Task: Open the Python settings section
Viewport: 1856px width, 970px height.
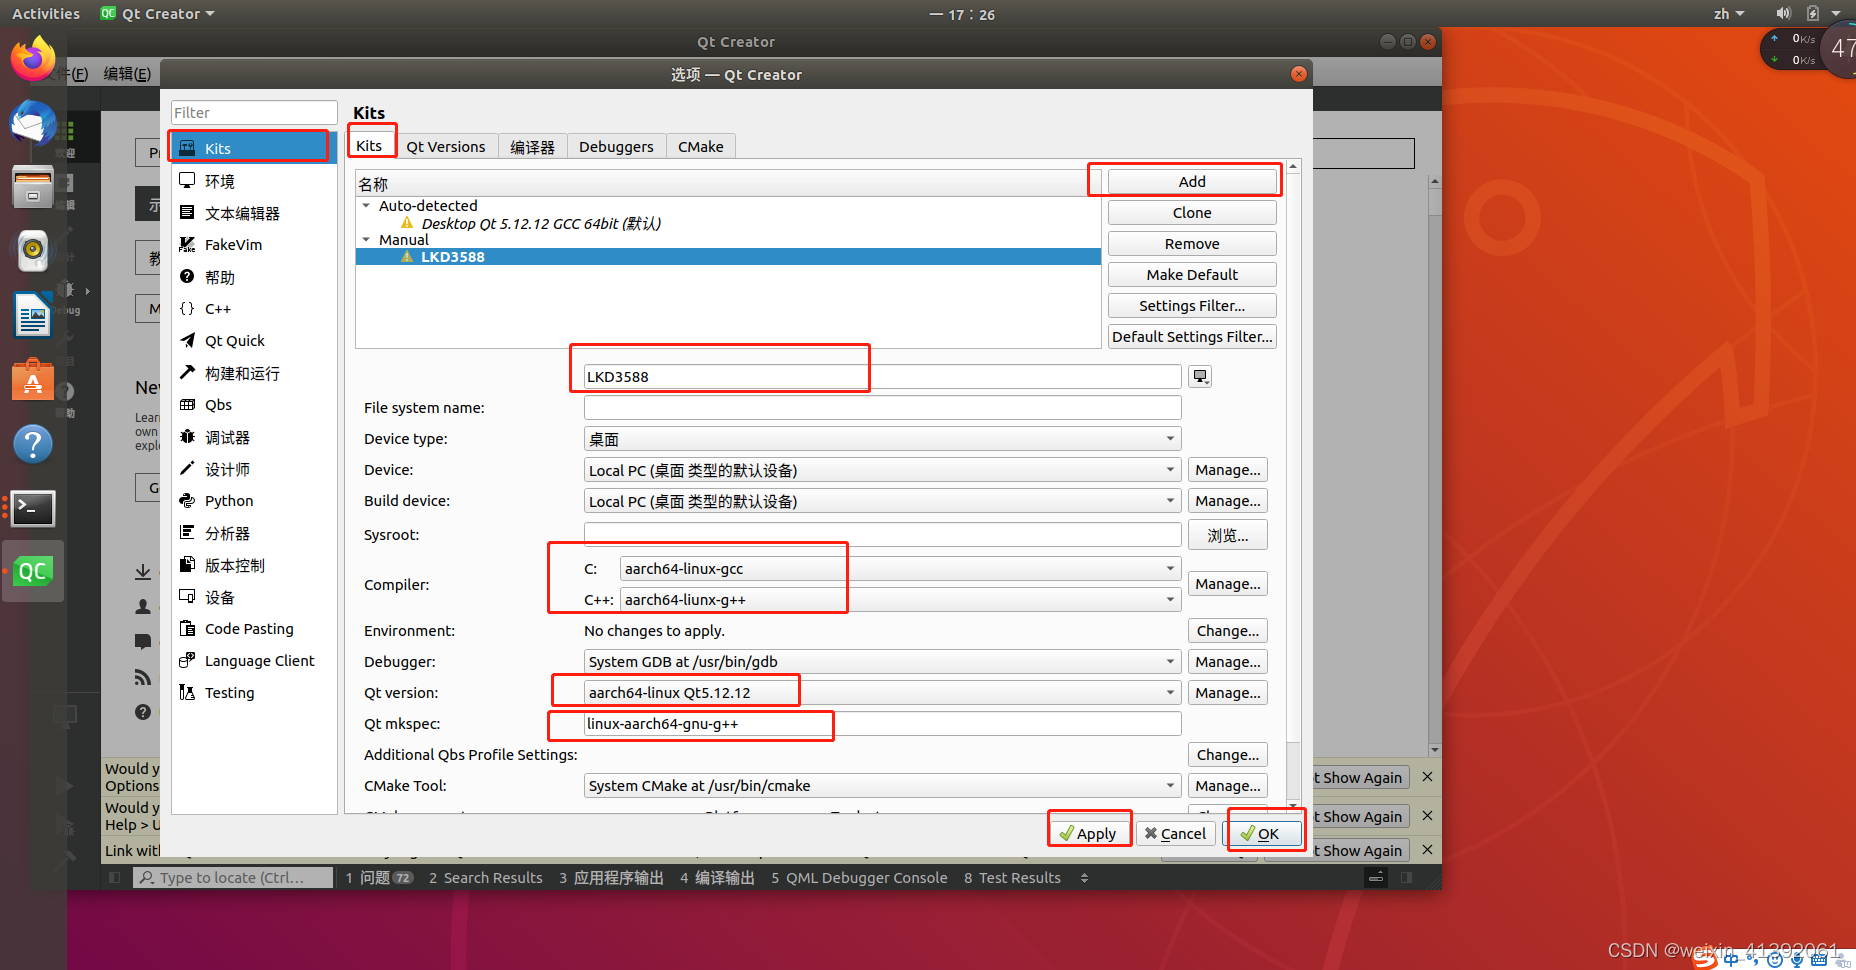Action: tap(228, 500)
